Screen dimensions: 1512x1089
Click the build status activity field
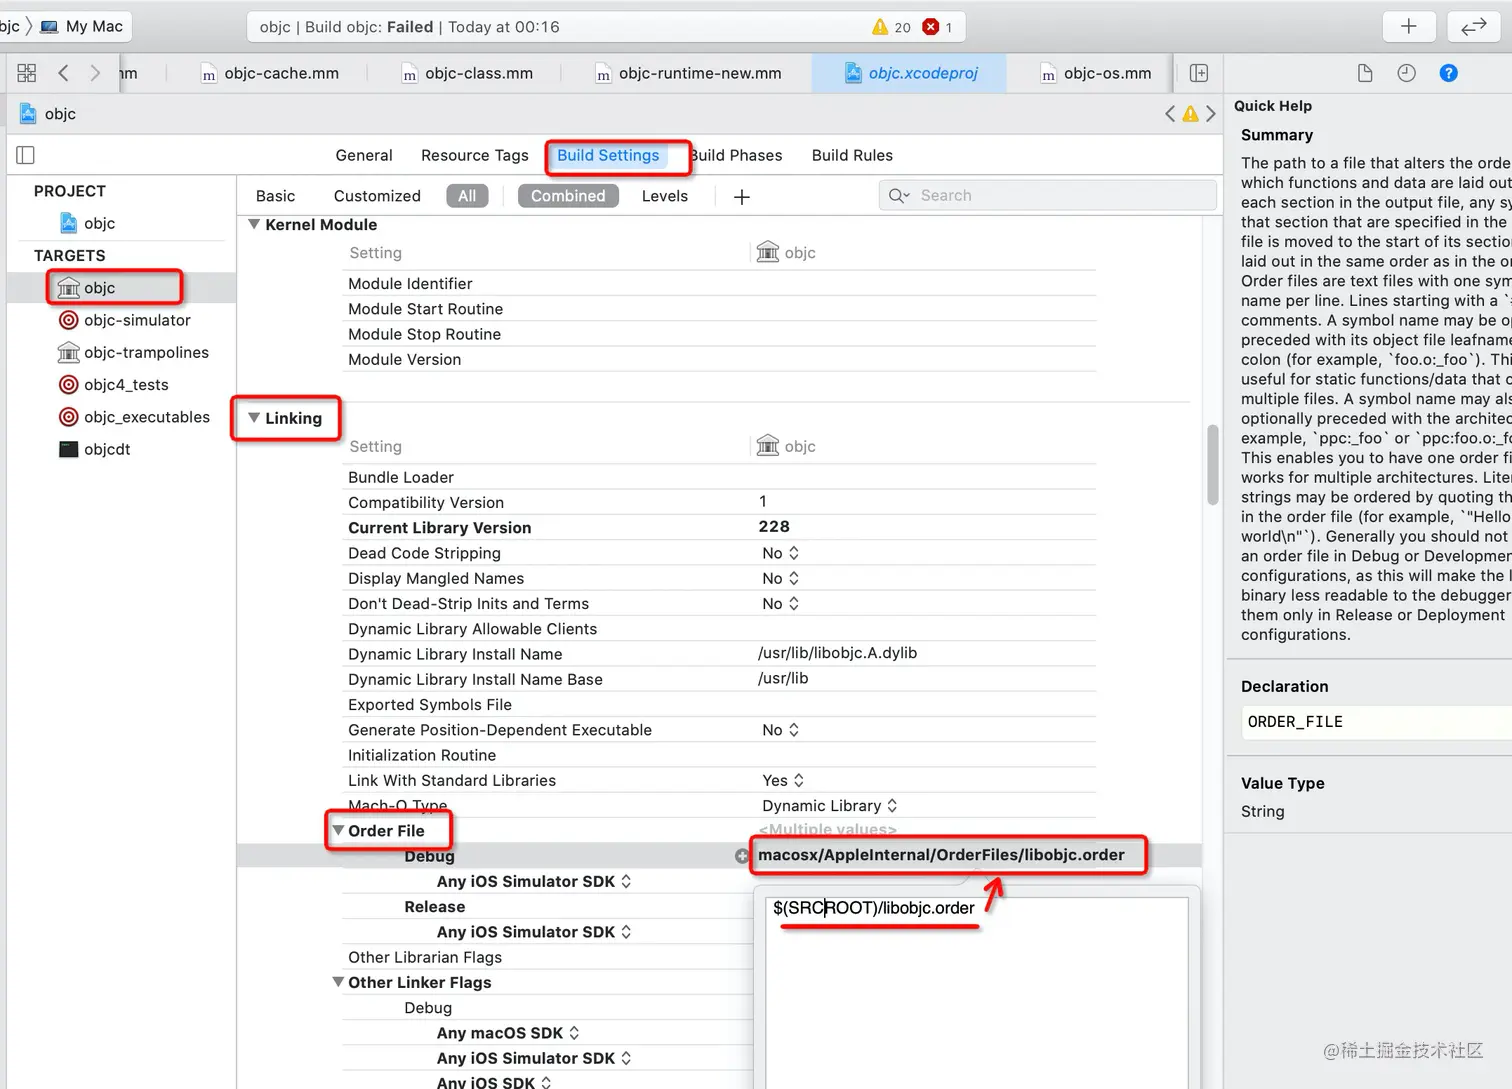click(x=605, y=27)
